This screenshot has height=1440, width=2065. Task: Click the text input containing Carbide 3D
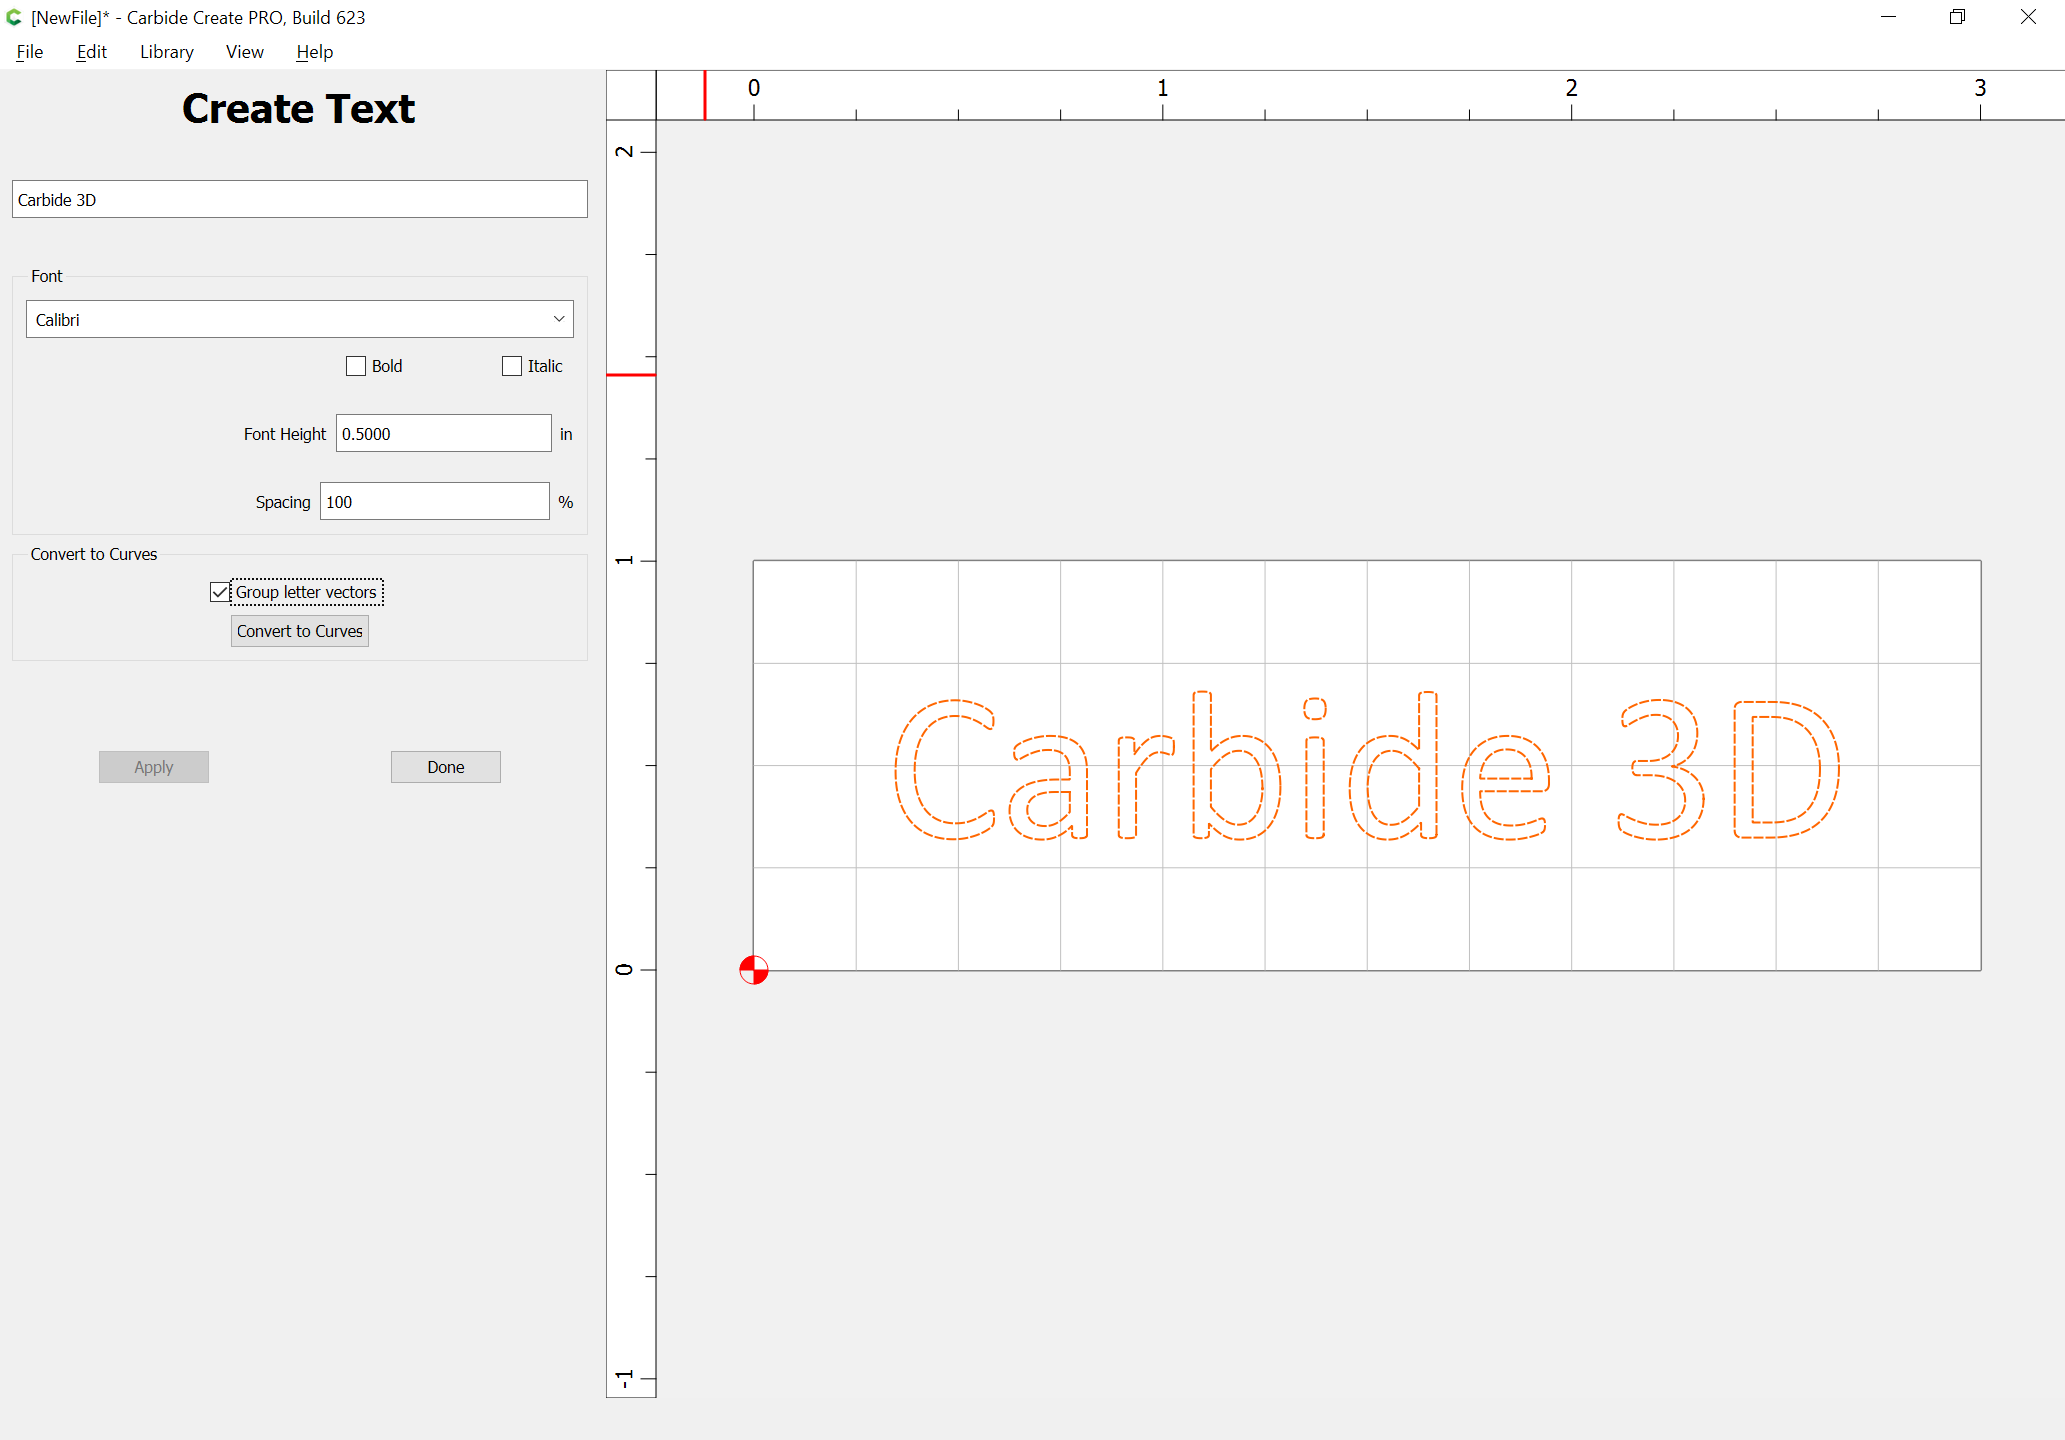[x=298, y=199]
